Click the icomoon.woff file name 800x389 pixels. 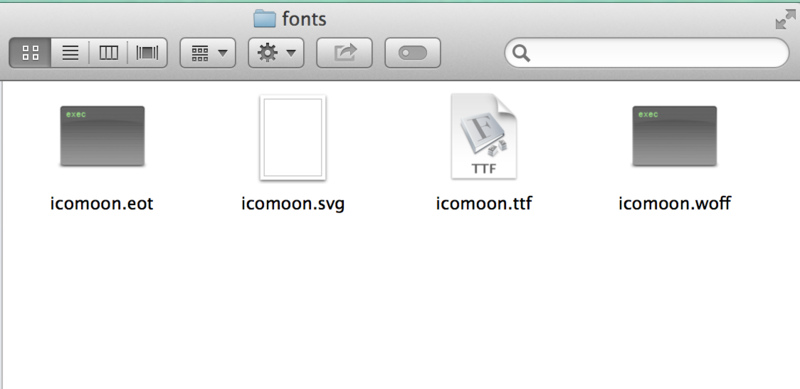tap(674, 203)
